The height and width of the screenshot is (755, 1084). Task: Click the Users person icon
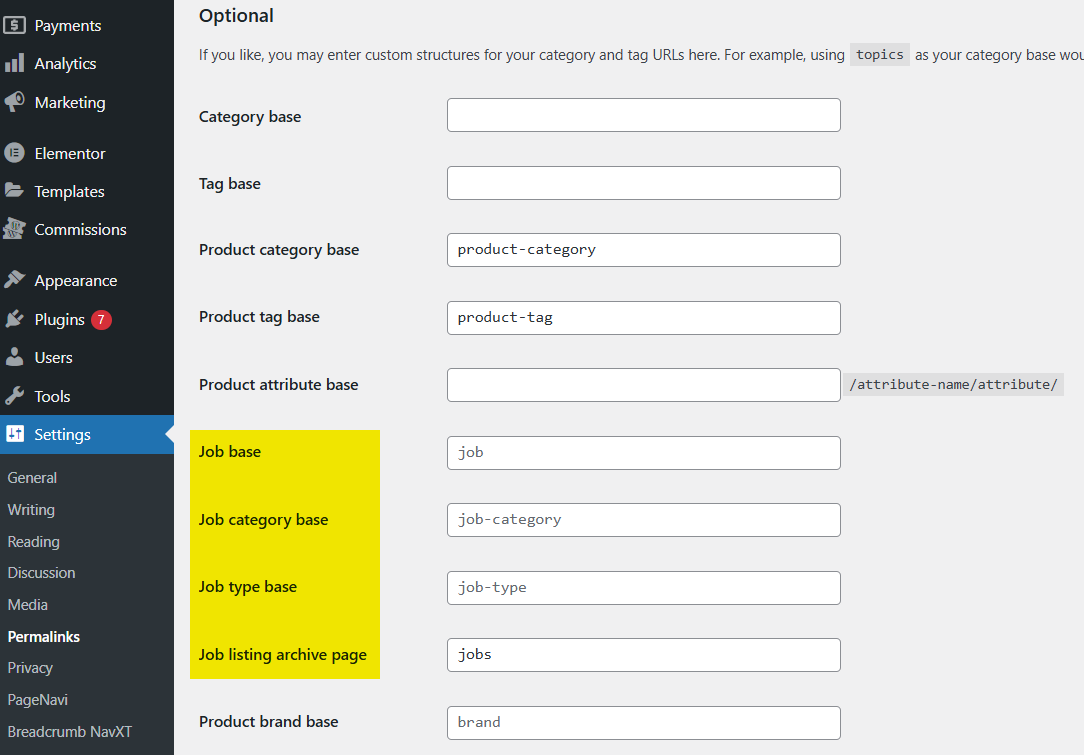(15, 357)
